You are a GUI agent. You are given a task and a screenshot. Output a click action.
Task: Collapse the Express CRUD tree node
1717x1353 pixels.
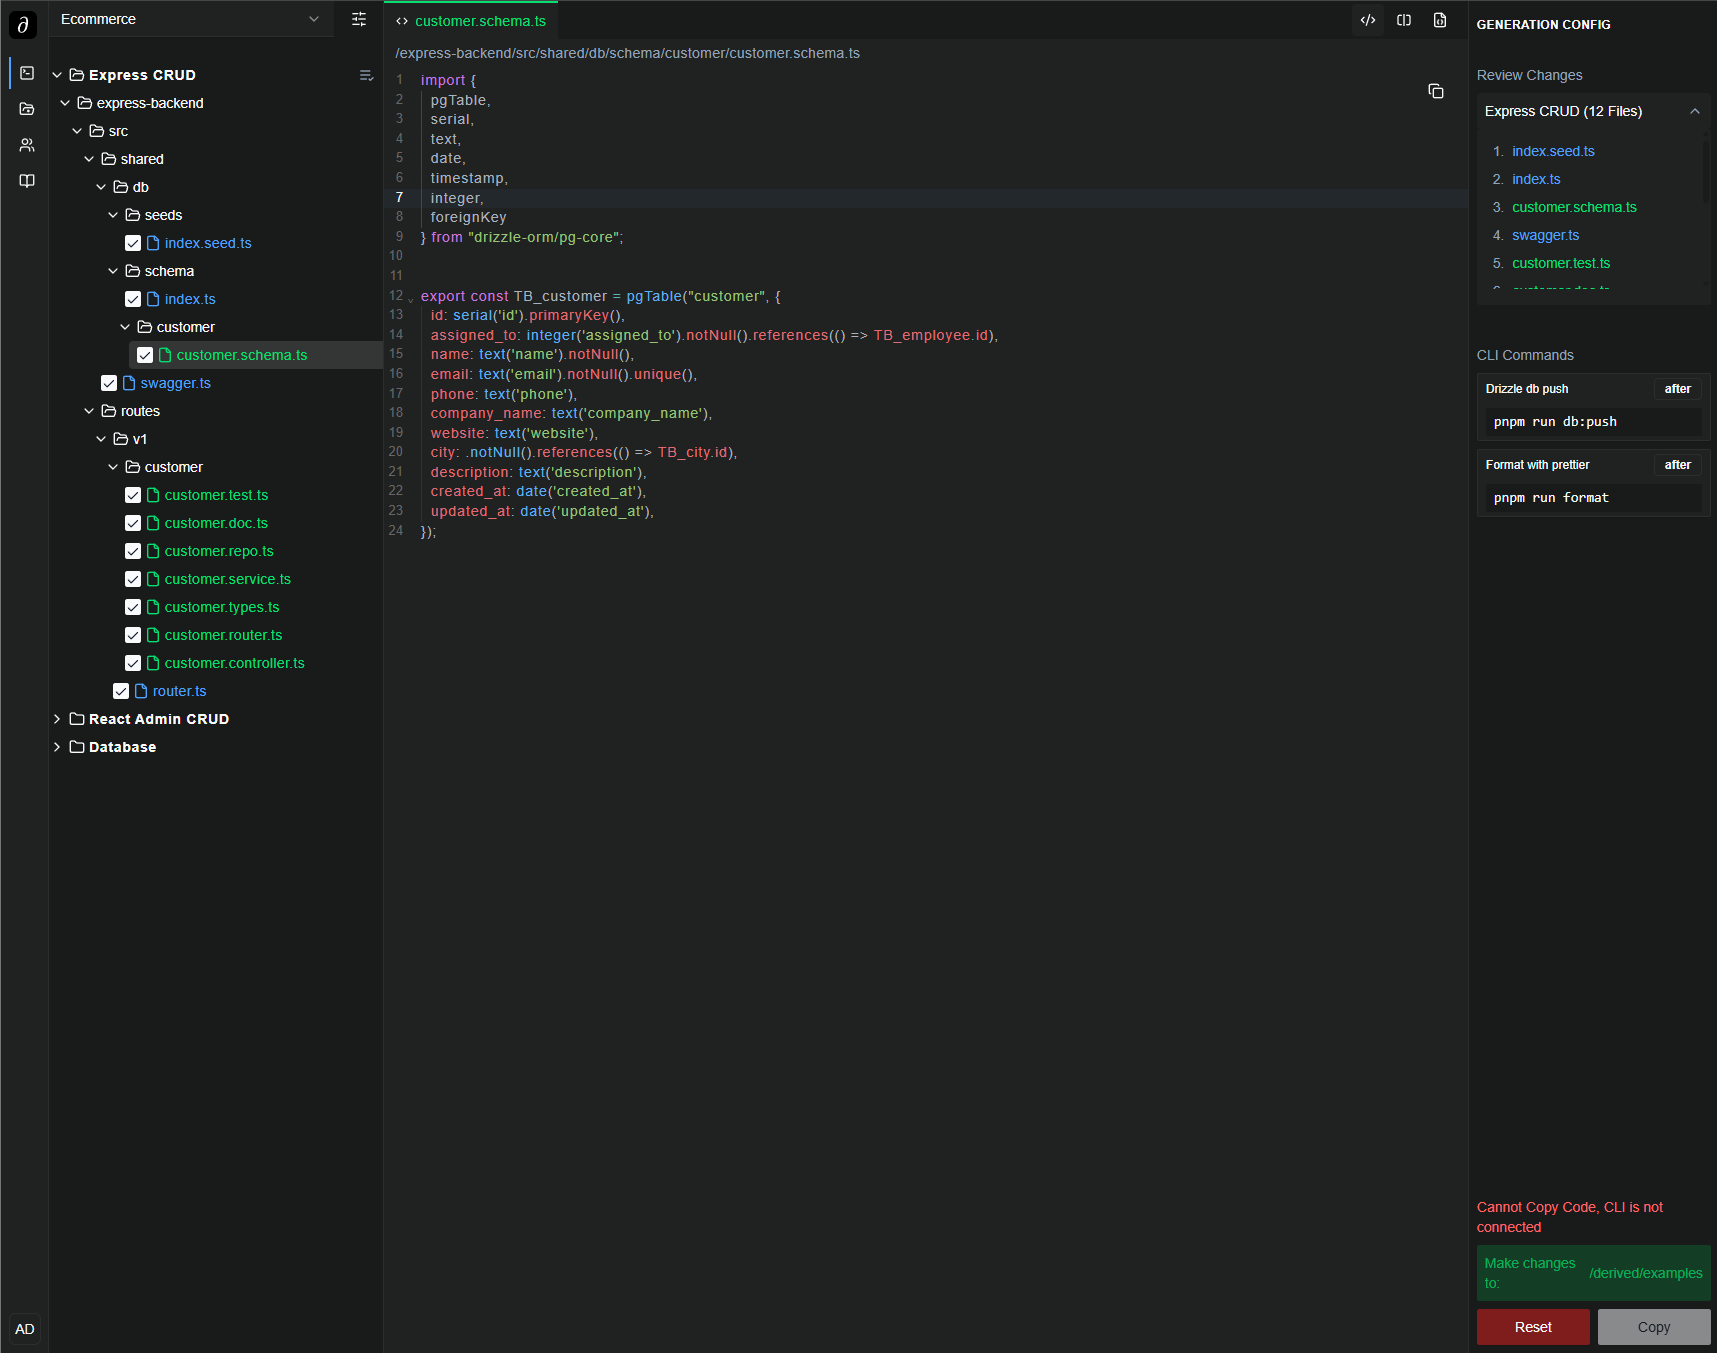[x=57, y=75]
